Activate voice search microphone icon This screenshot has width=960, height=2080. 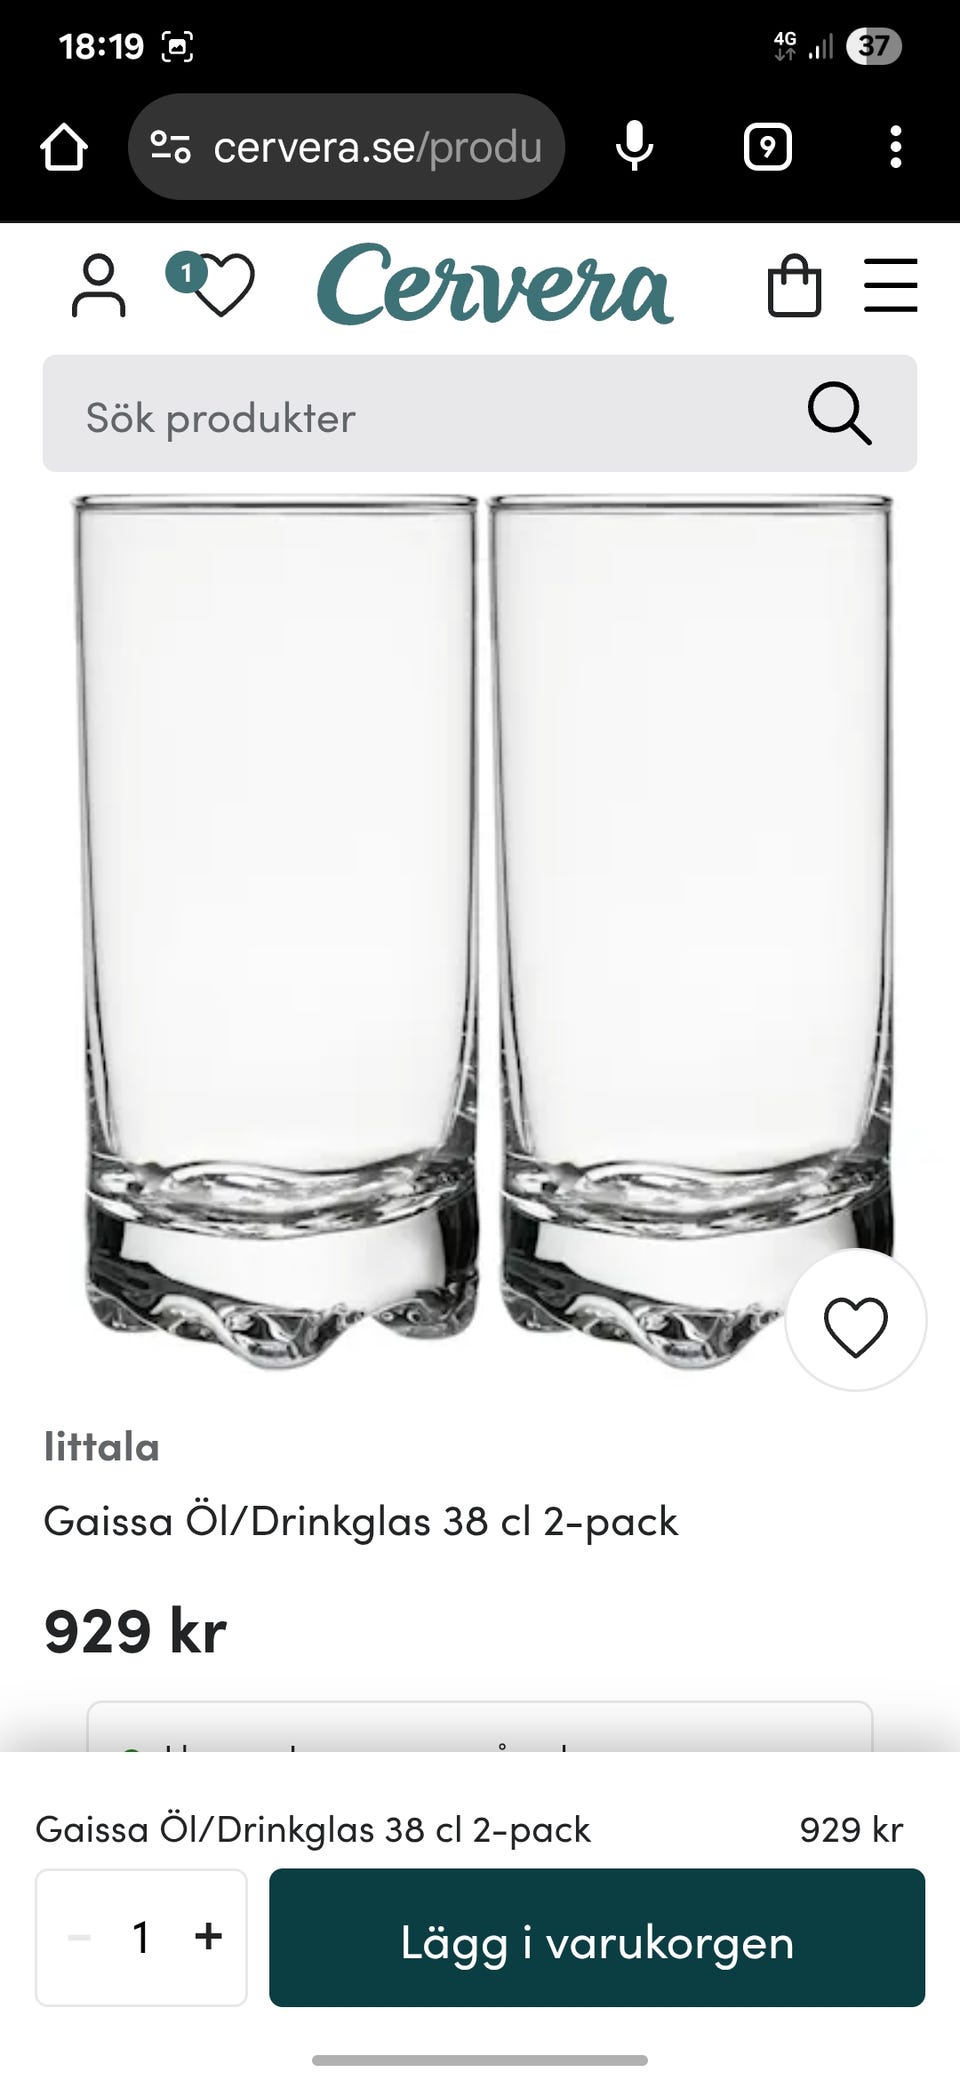point(634,147)
